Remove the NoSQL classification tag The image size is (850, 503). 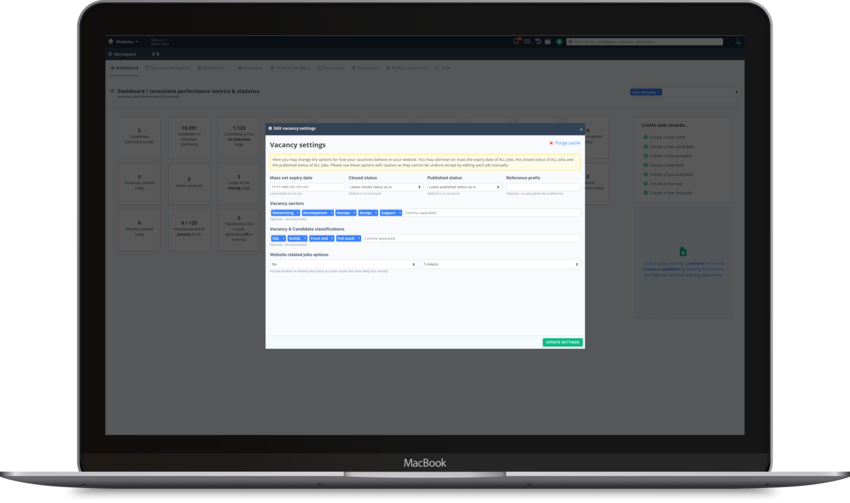305,238
